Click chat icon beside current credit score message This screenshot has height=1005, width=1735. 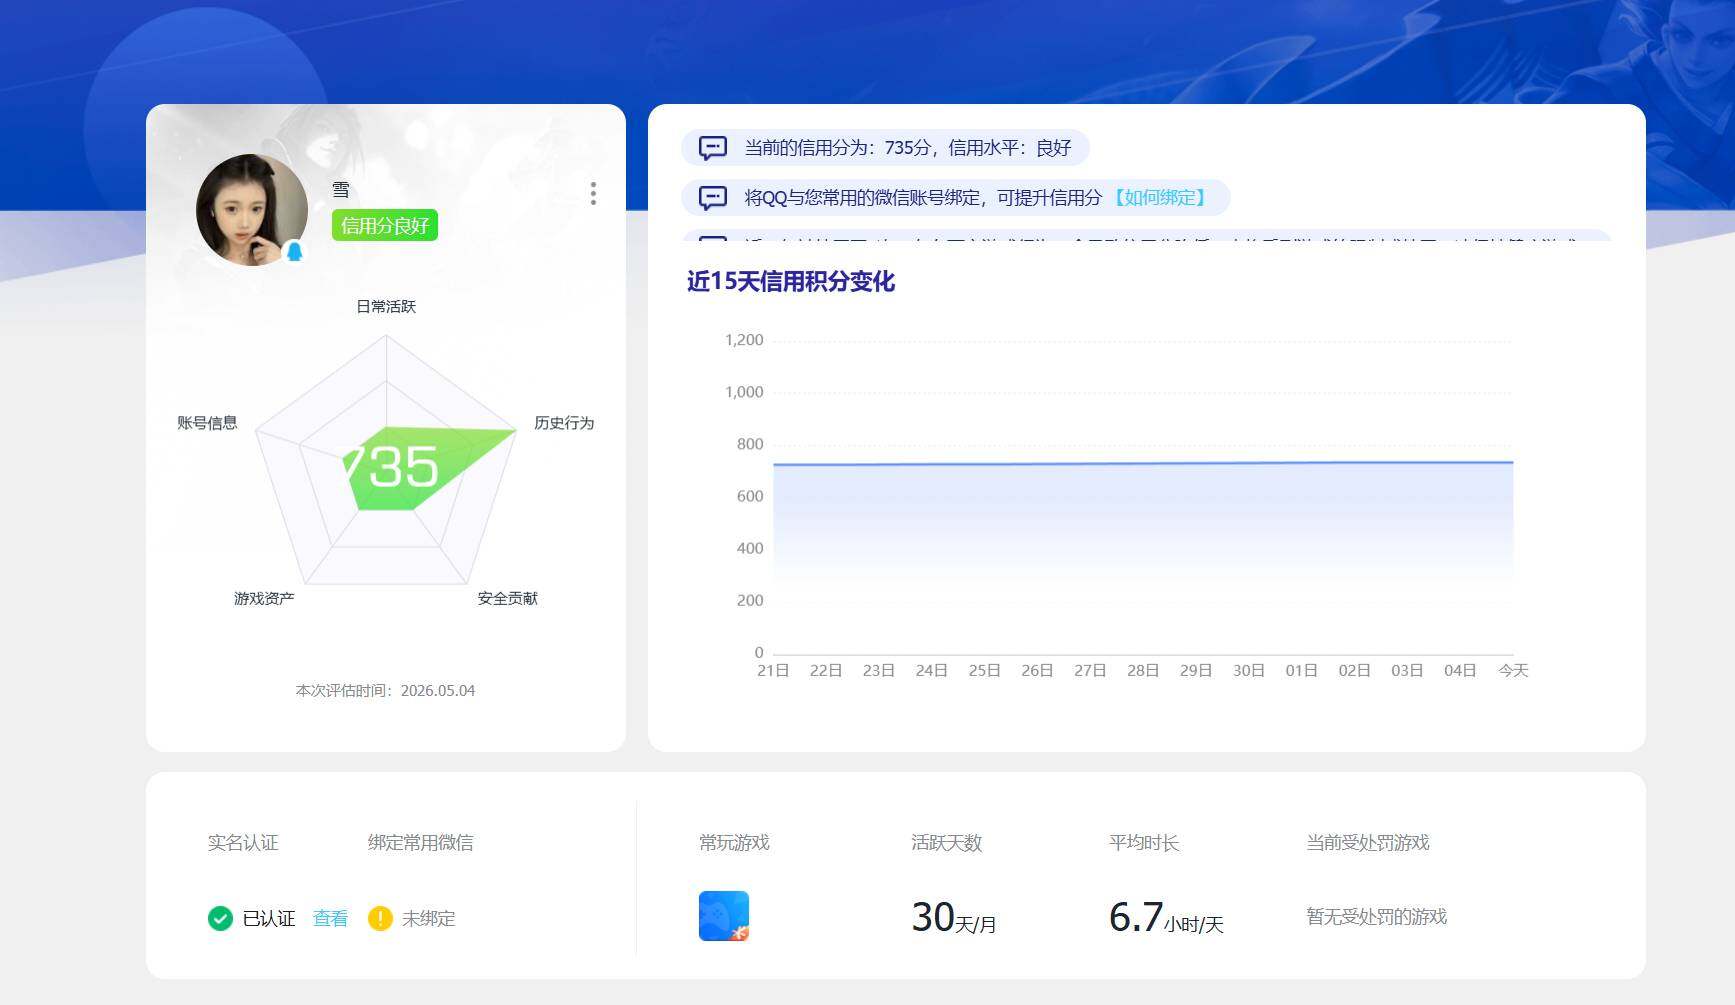712,148
